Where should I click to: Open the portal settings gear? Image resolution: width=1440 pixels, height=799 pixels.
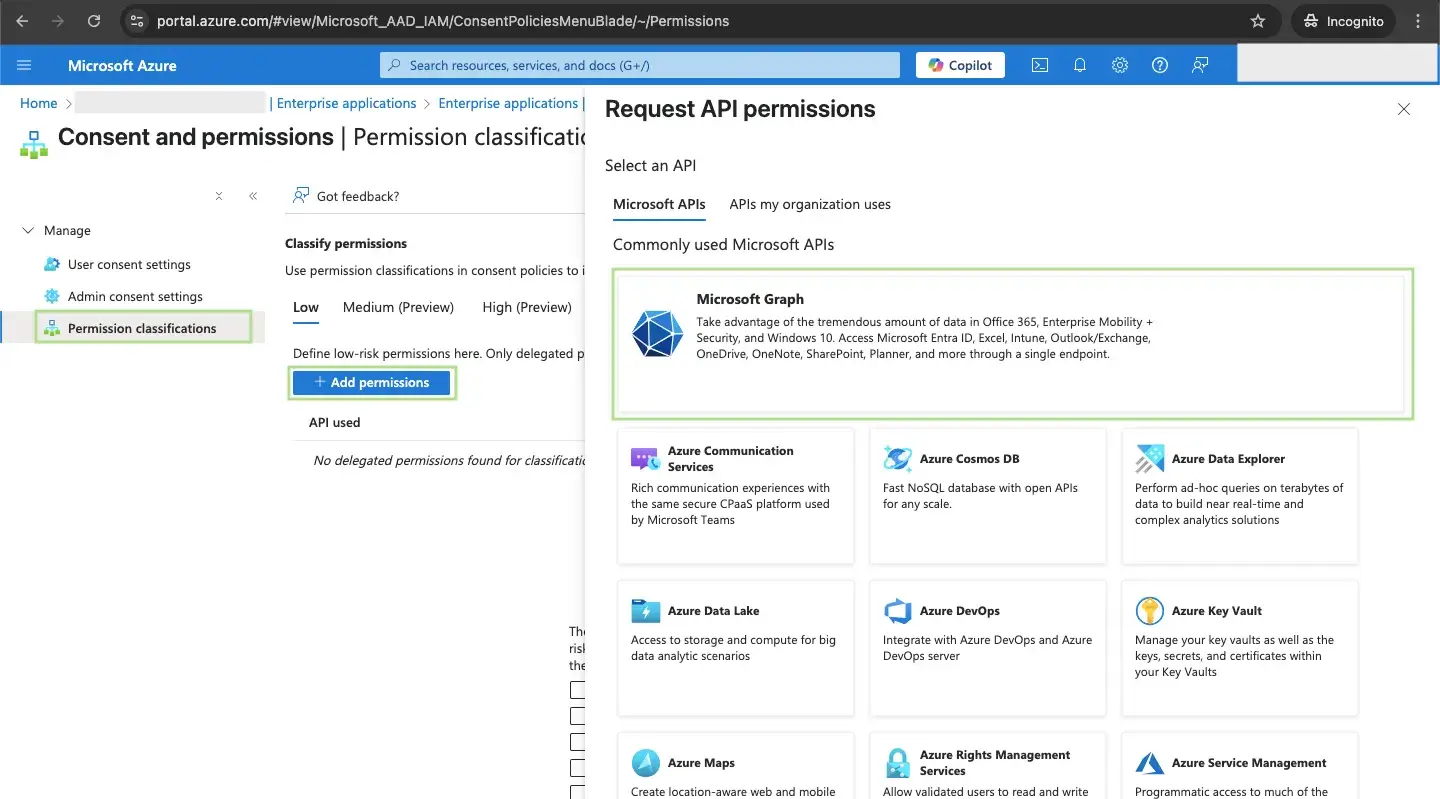1120,65
